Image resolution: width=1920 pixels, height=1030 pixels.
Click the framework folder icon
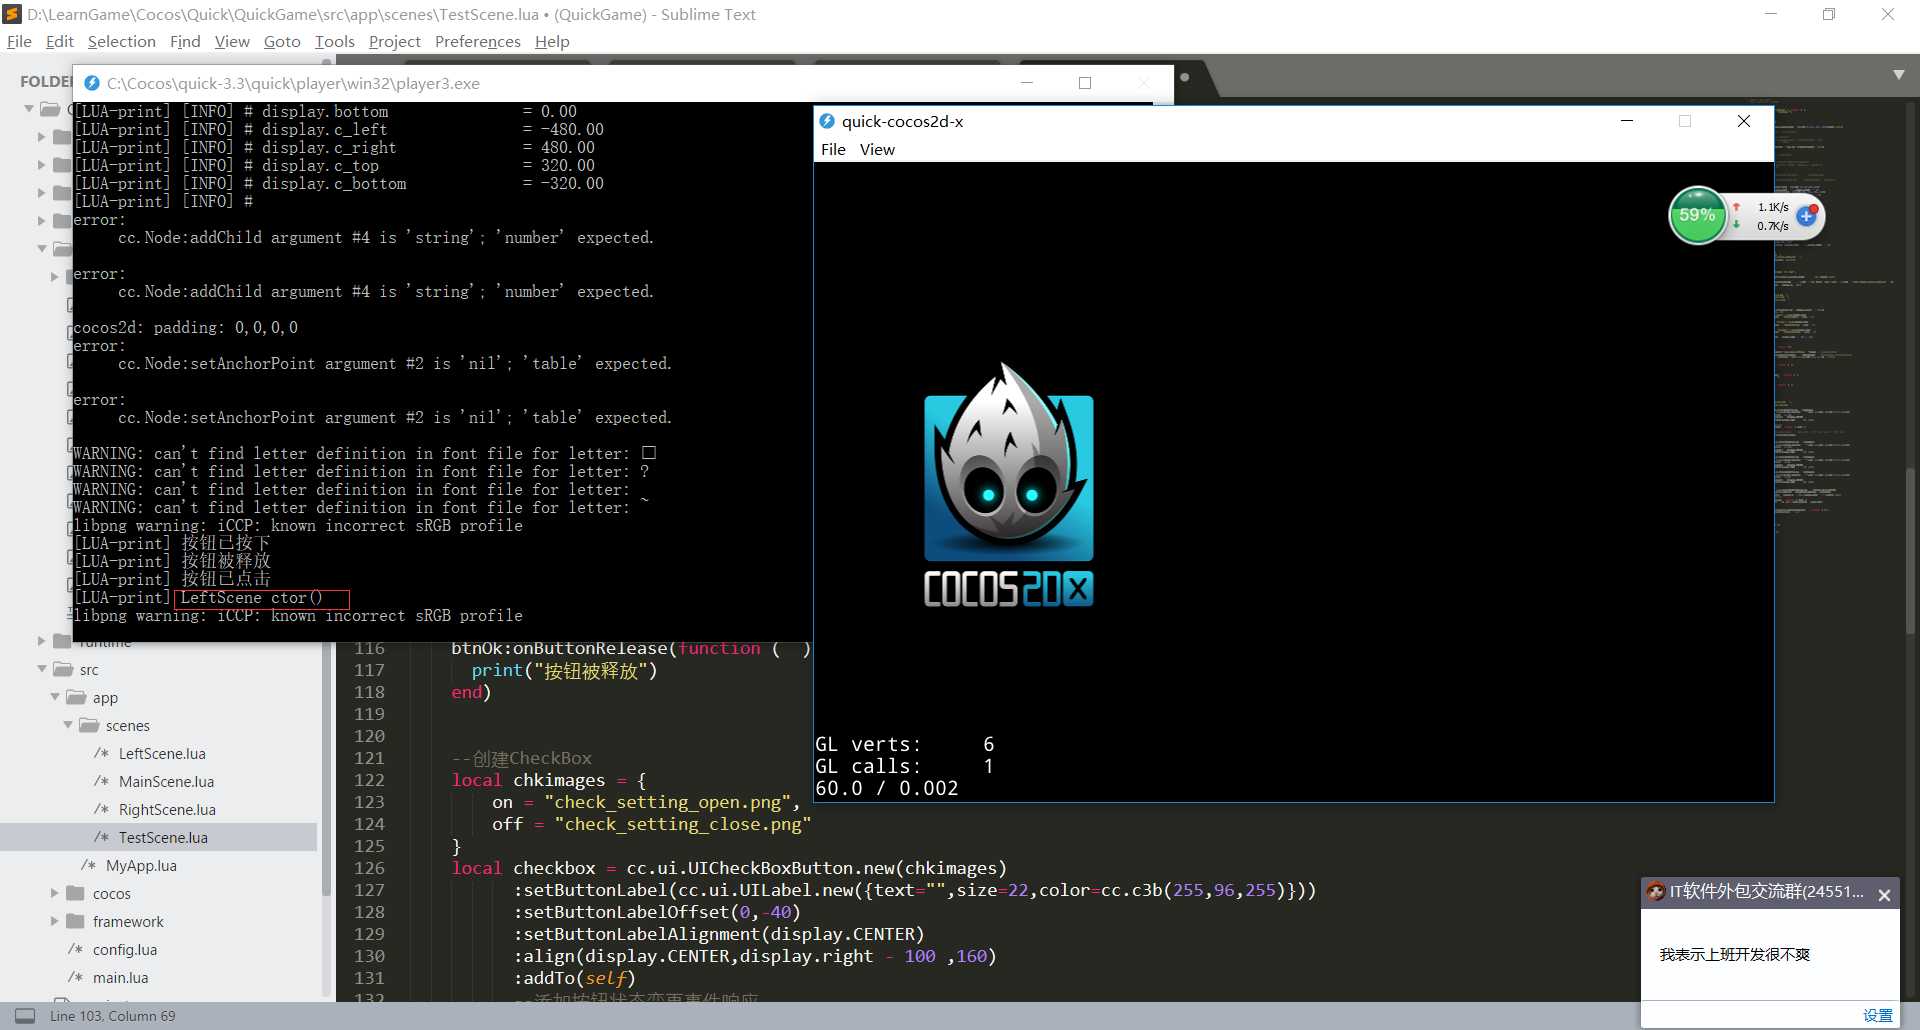coord(75,921)
